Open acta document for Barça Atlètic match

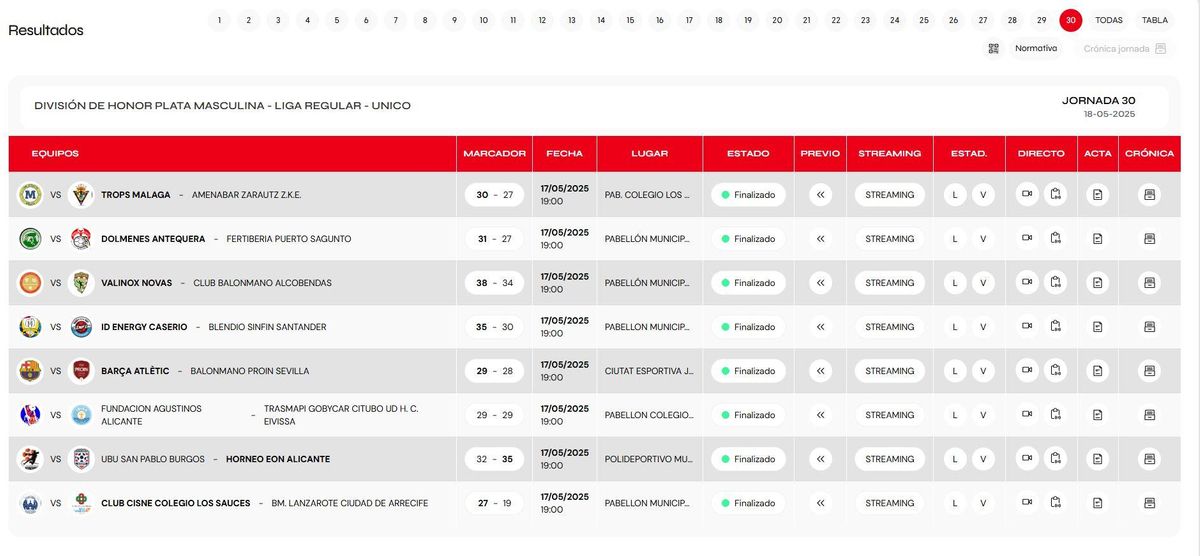[x=1098, y=371]
